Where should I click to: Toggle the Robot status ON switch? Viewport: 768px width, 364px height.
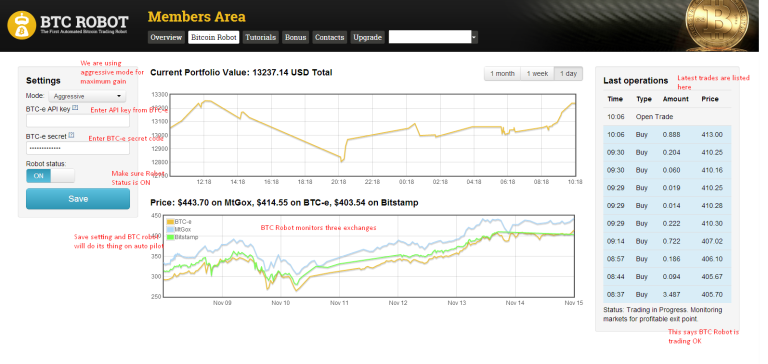click(50, 176)
